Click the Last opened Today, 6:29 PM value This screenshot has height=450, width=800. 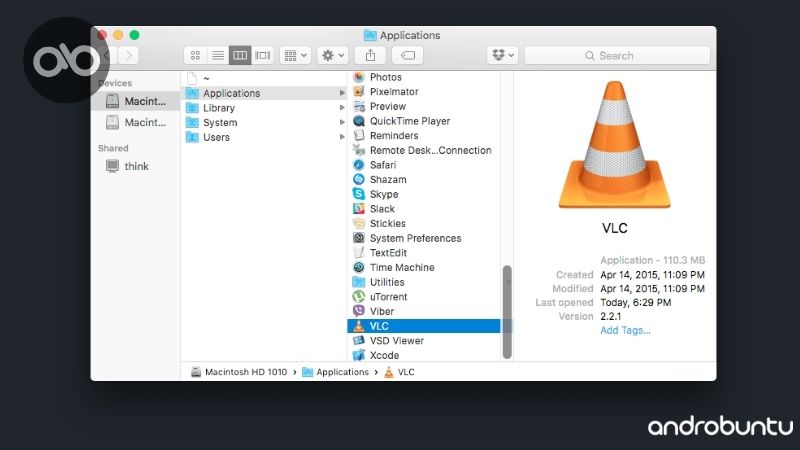[636, 303]
